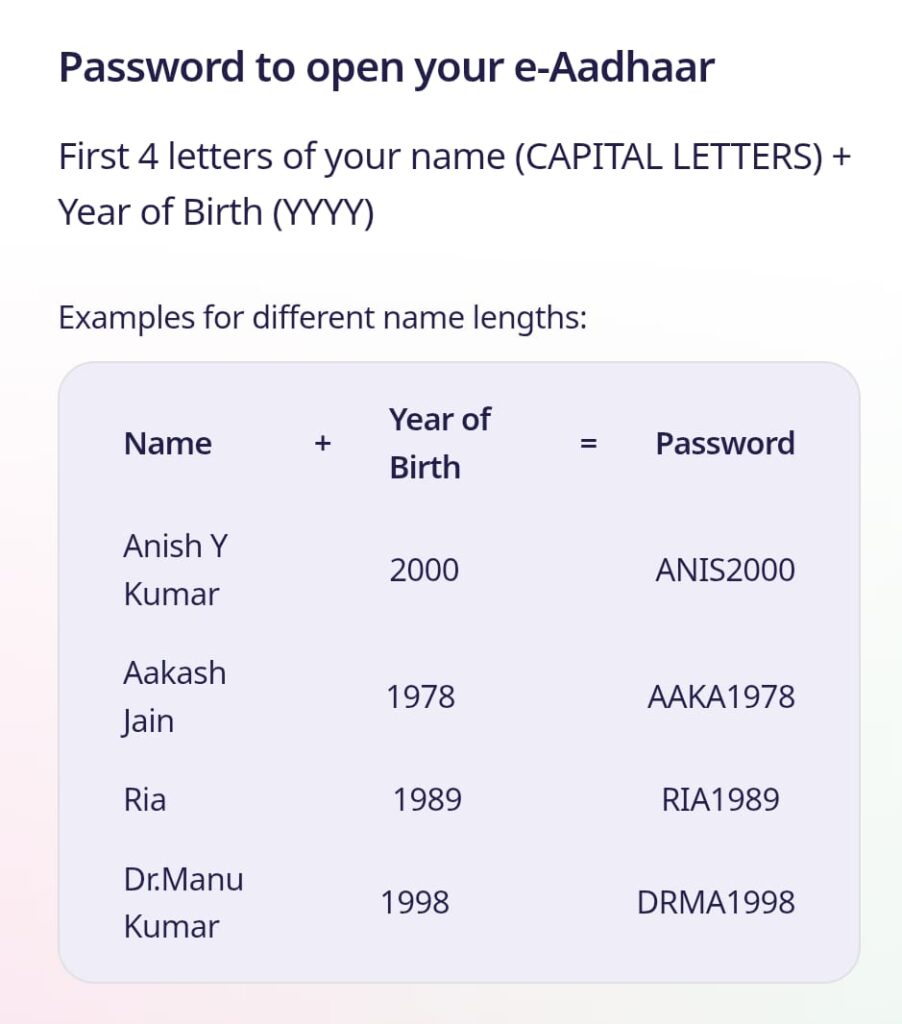Click the AAKA1978 password example

[x=721, y=697]
